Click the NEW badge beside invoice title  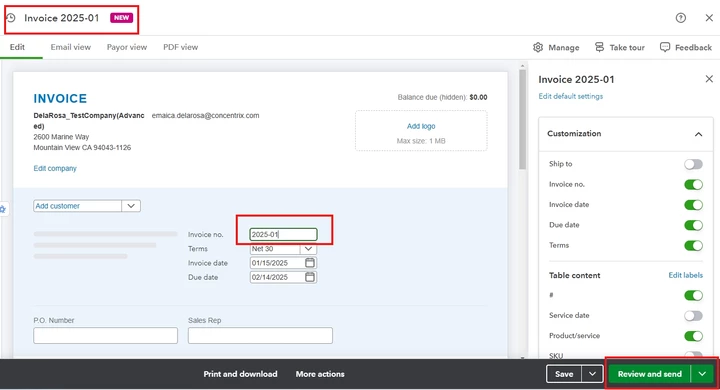pyautogui.click(x=121, y=17)
